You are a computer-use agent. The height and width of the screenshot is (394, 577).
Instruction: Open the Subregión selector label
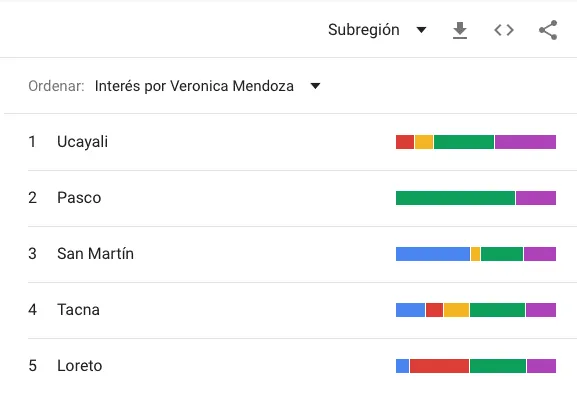364,30
